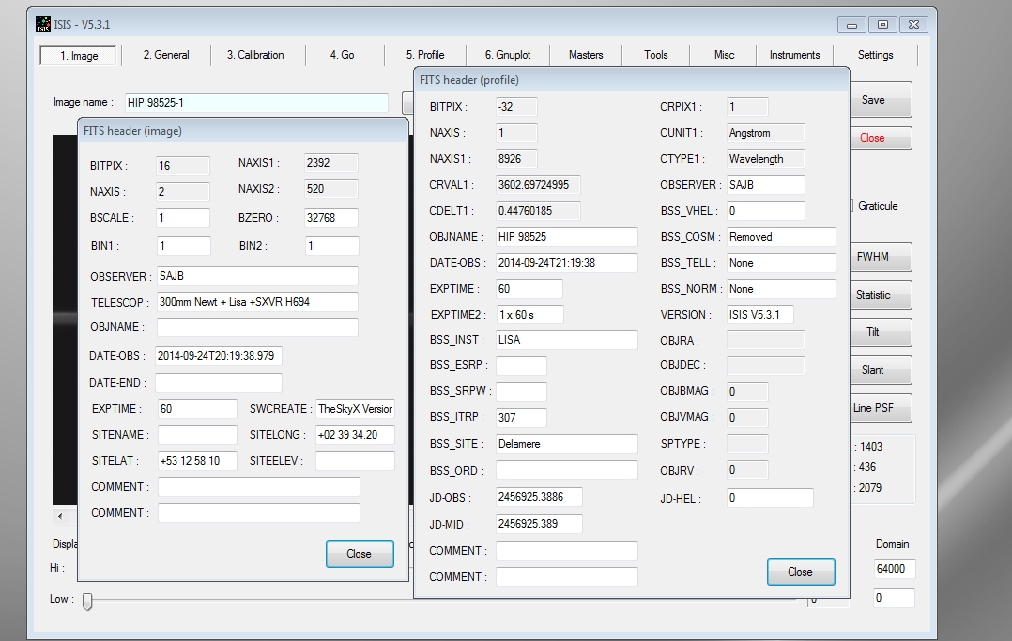Viewport: 1012px width, 641px height.
Task: Click the left arrow of the image scrollbar
Action: [60, 516]
